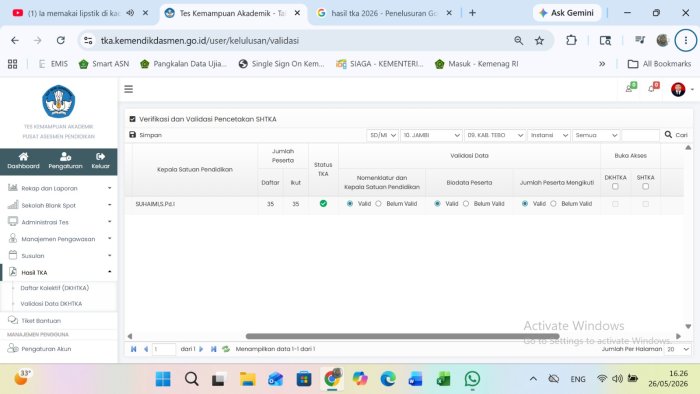The height and width of the screenshot is (394, 700).
Task: Go to previous page of table
Action: (x=146, y=349)
